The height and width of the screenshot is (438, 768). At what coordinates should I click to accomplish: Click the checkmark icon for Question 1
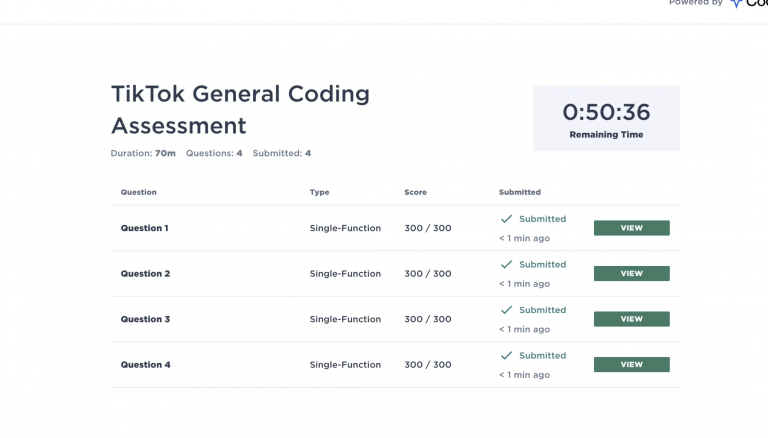(x=506, y=219)
